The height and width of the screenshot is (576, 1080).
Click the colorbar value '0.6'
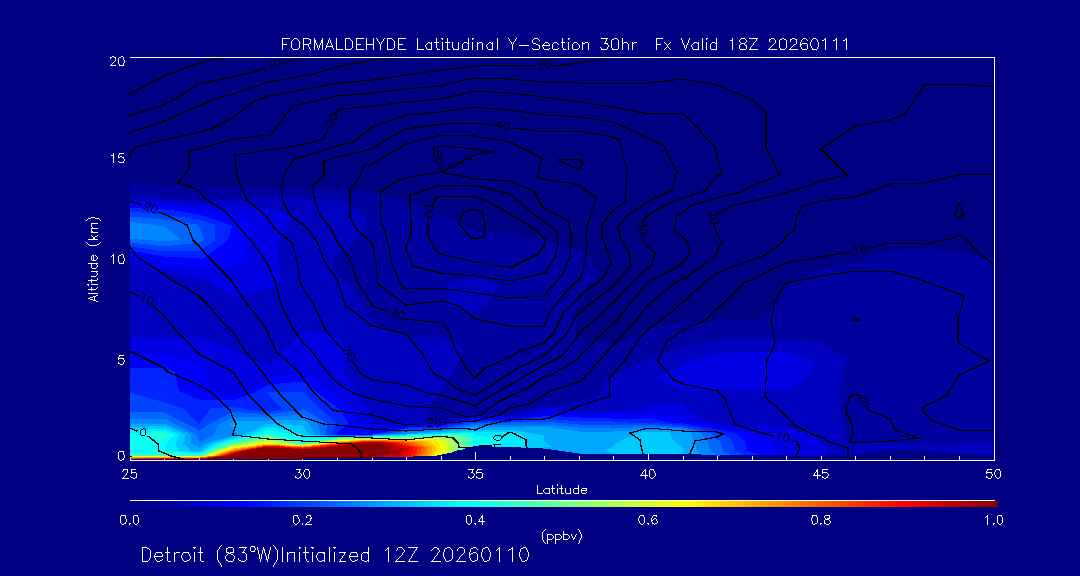click(x=647, y=520)
